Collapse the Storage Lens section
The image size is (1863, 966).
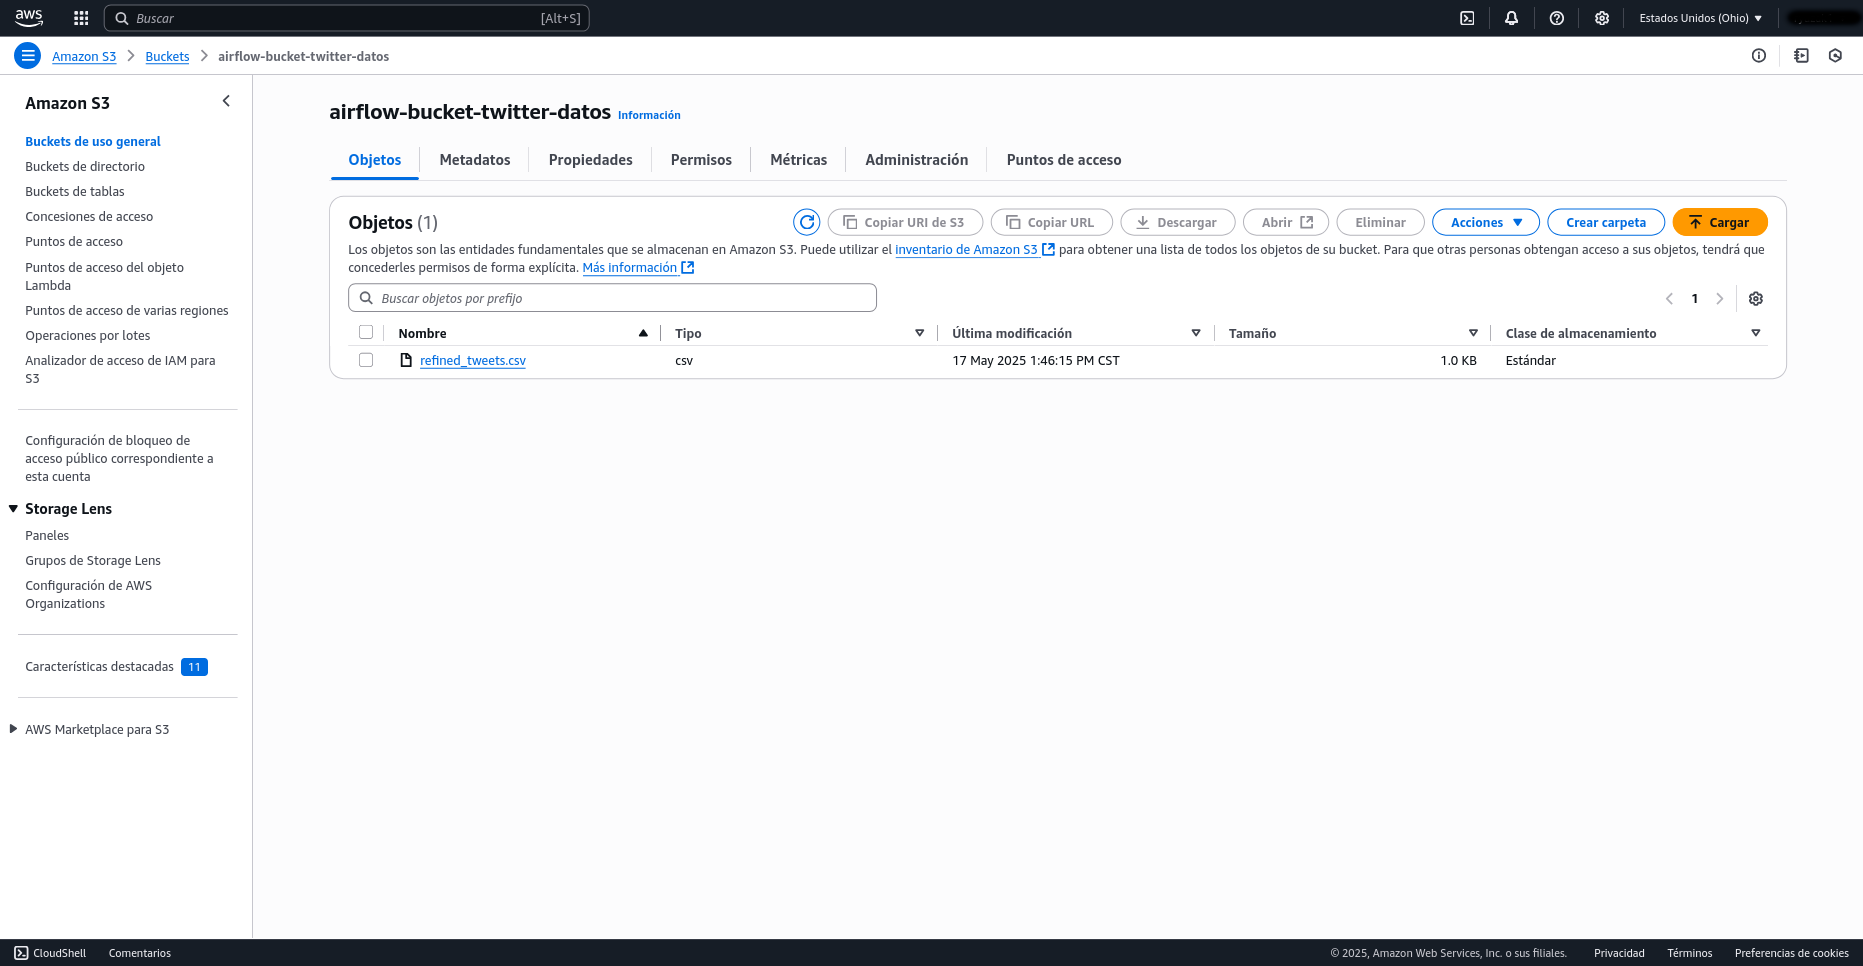(x=14, y=509)
